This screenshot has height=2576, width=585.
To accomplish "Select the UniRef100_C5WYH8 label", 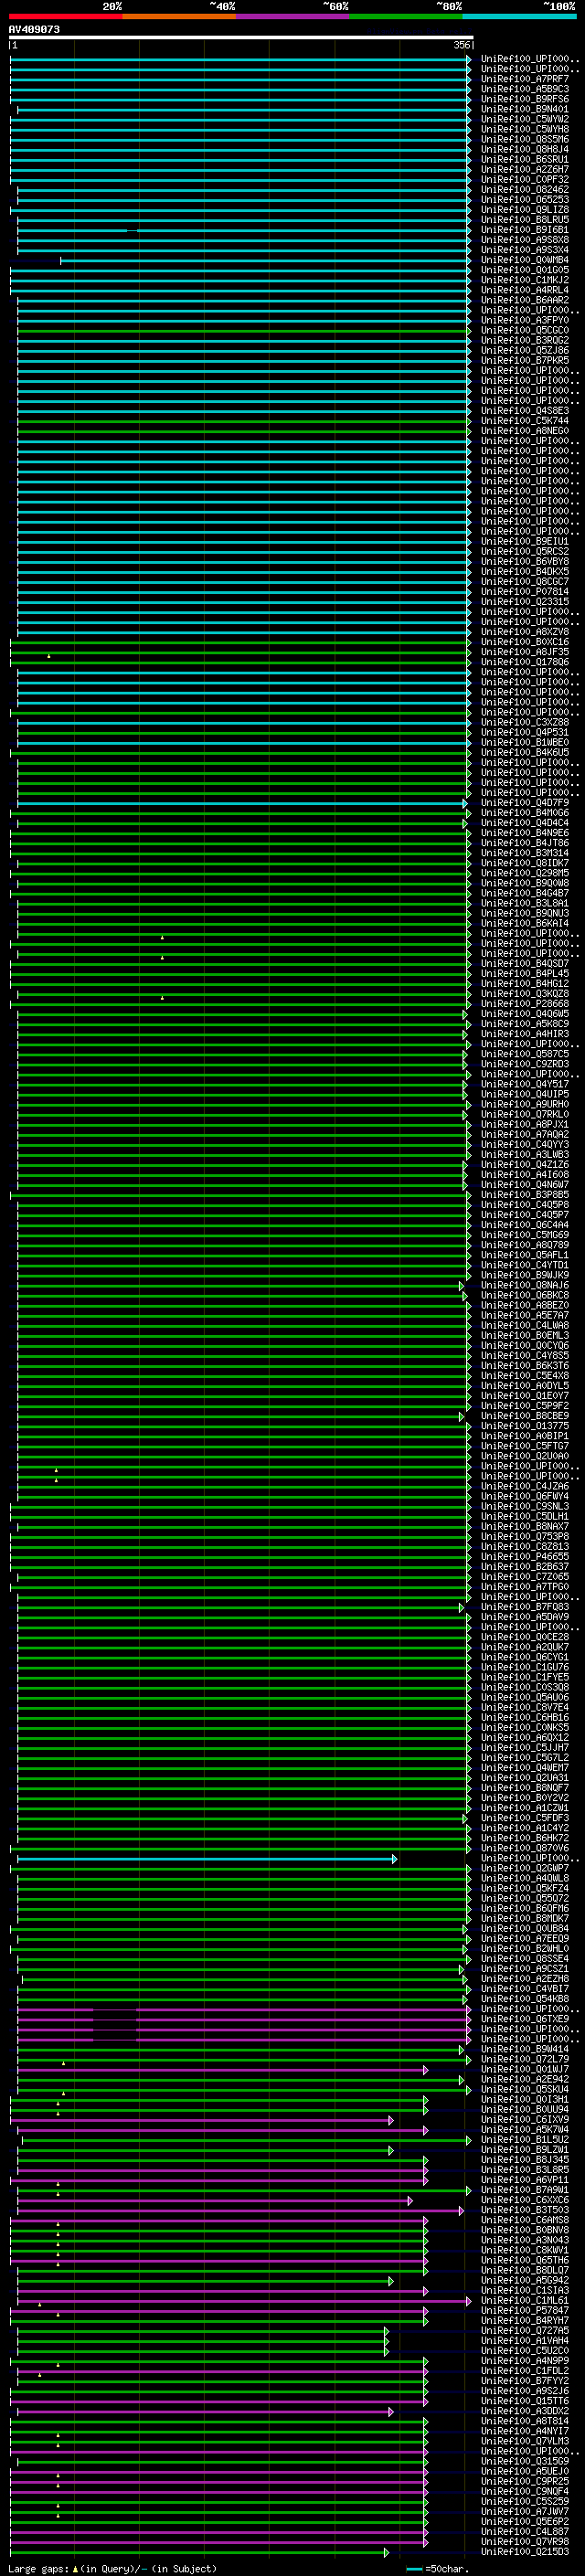I will tap(524, 129).
